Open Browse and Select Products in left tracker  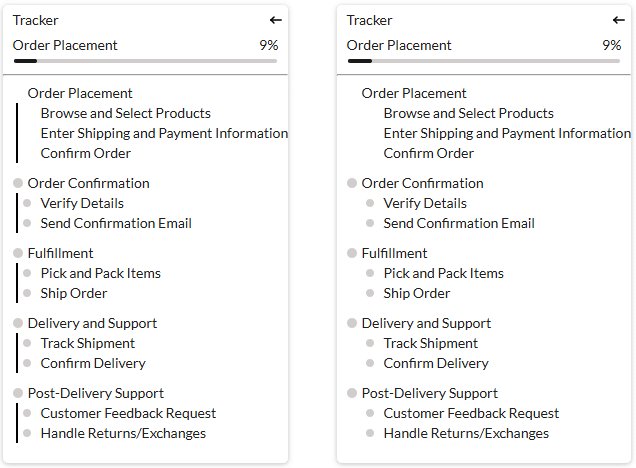(126, 113)
